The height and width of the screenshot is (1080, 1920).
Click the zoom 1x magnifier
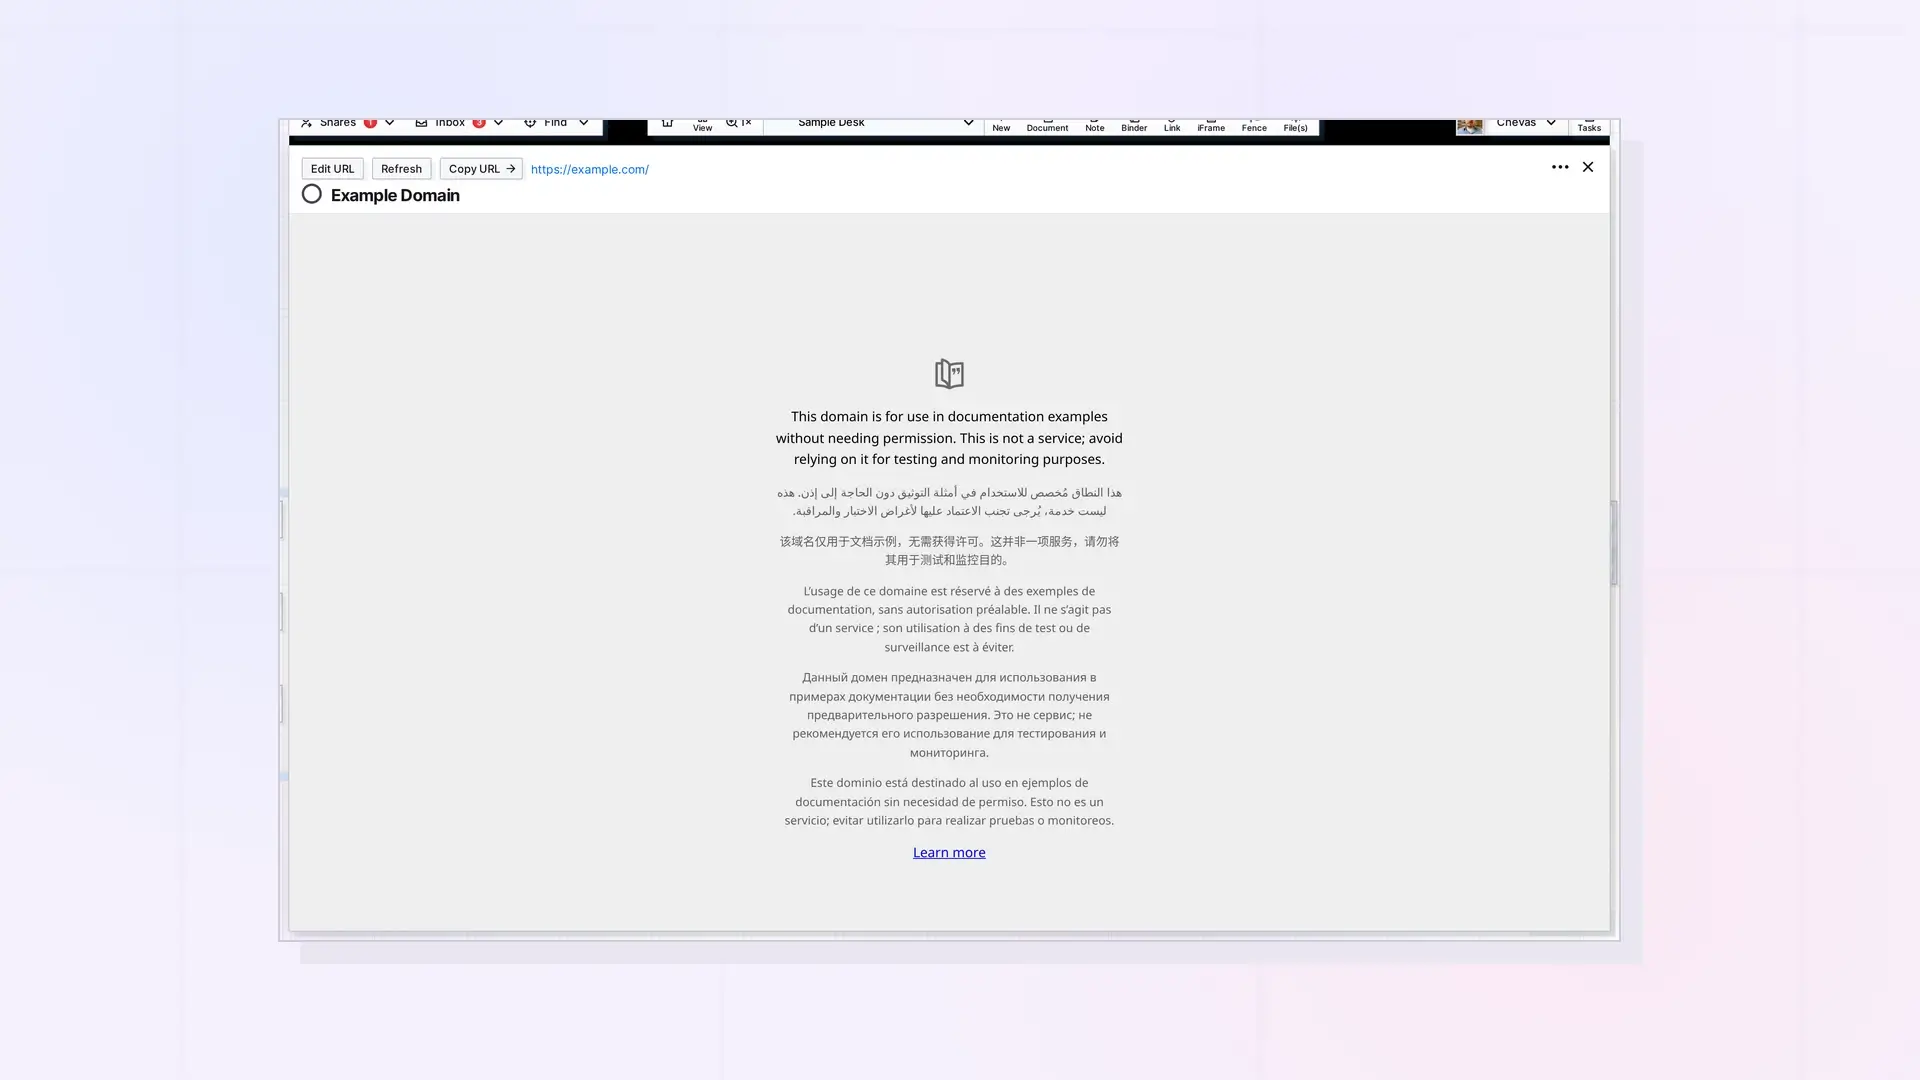pyautogui.click(x=739, y=123)
